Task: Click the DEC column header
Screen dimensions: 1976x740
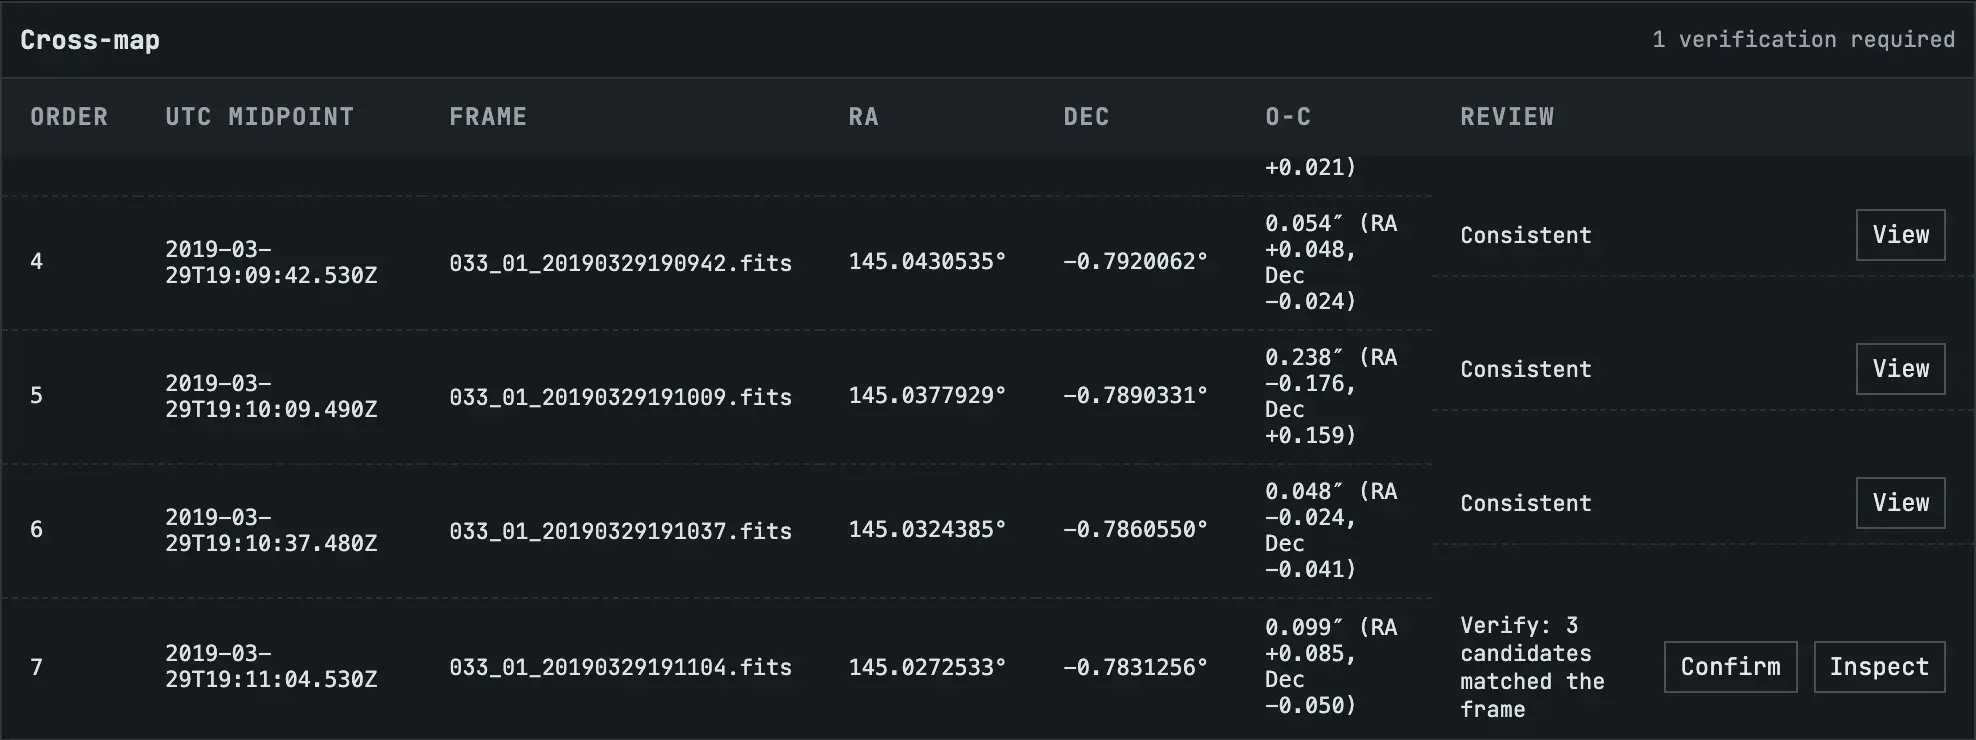Action: point(1086,117)
